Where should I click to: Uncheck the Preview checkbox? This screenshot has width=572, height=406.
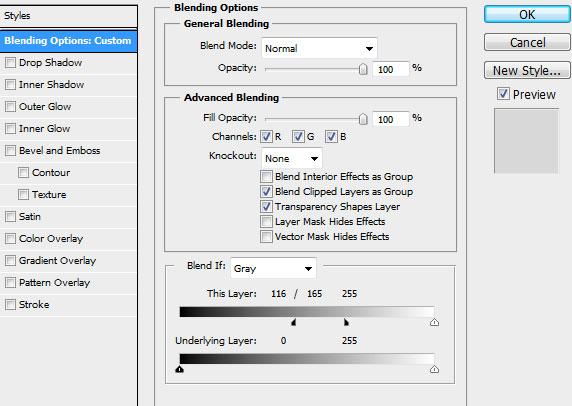[503, 94]
